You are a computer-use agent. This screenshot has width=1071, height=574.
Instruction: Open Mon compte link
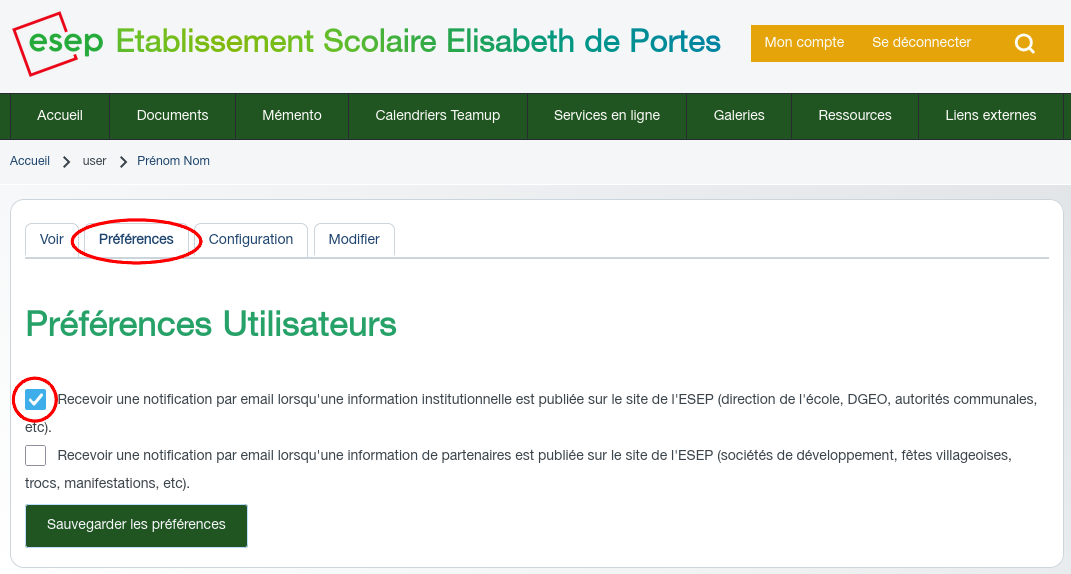pos(804,42)
